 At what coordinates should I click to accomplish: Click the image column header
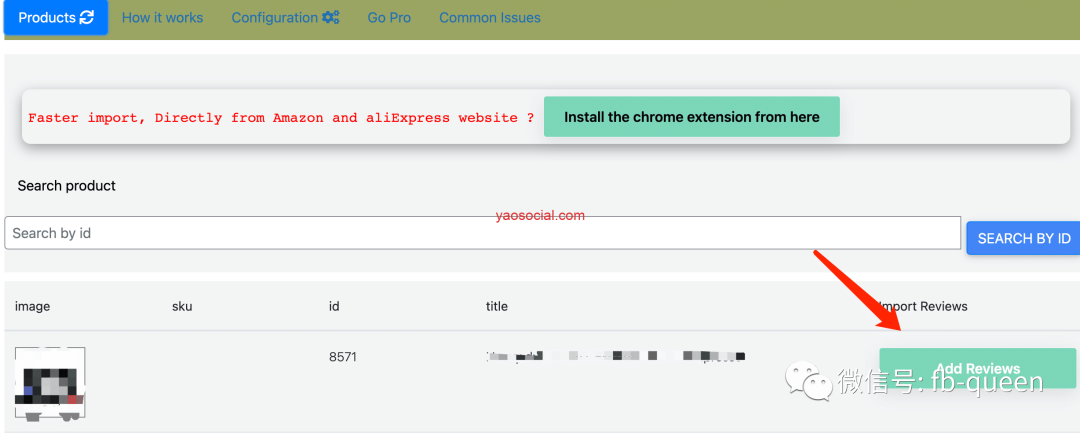tap(32, 306)
